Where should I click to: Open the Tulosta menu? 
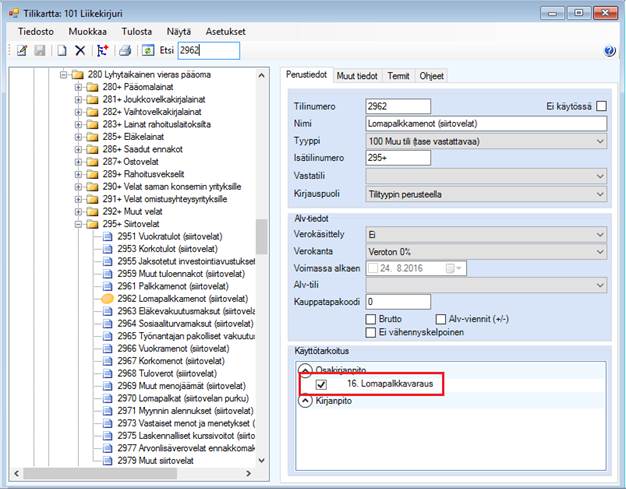pyautogui.click(x=137, y=32)
